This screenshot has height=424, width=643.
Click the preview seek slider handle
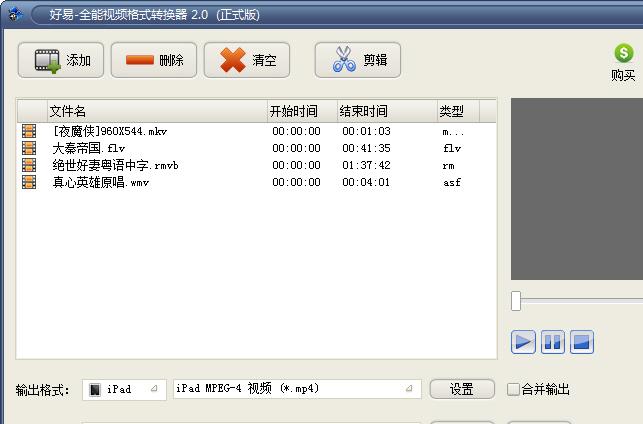[x=516, y=301]
